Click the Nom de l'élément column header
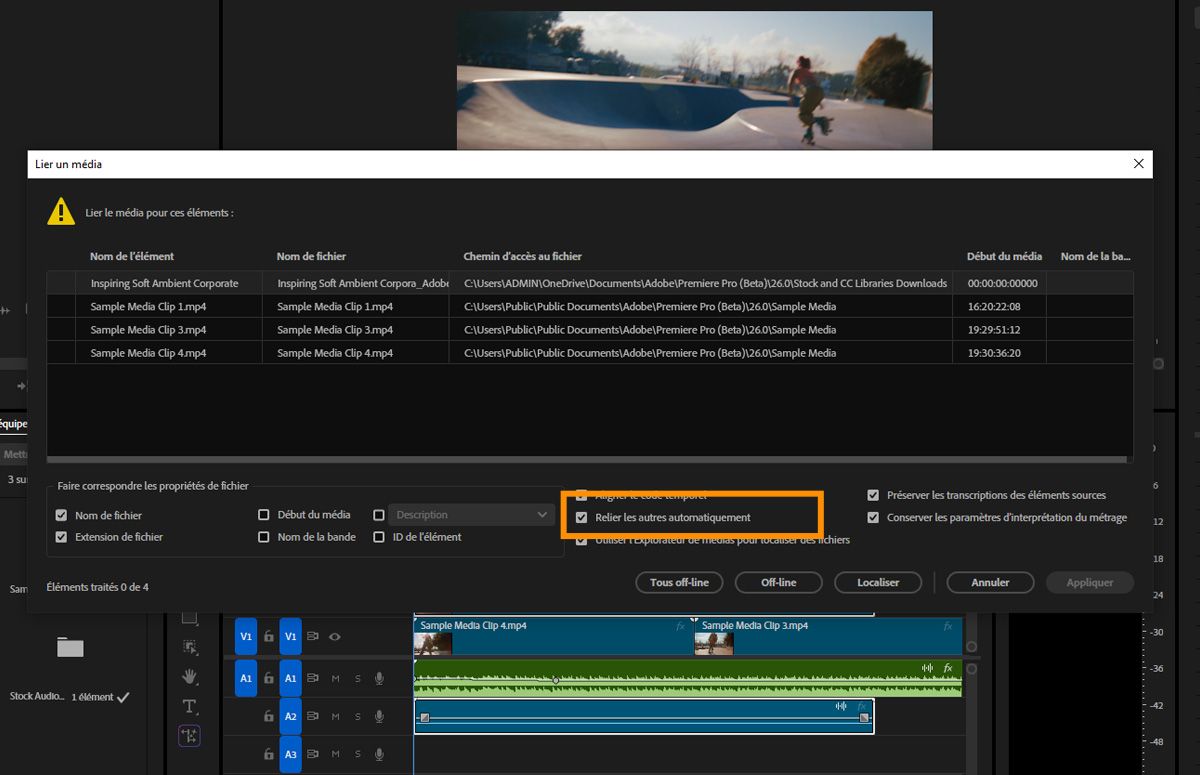The width and height of the screenshot is (1200, 775). (x=132, y=256)
